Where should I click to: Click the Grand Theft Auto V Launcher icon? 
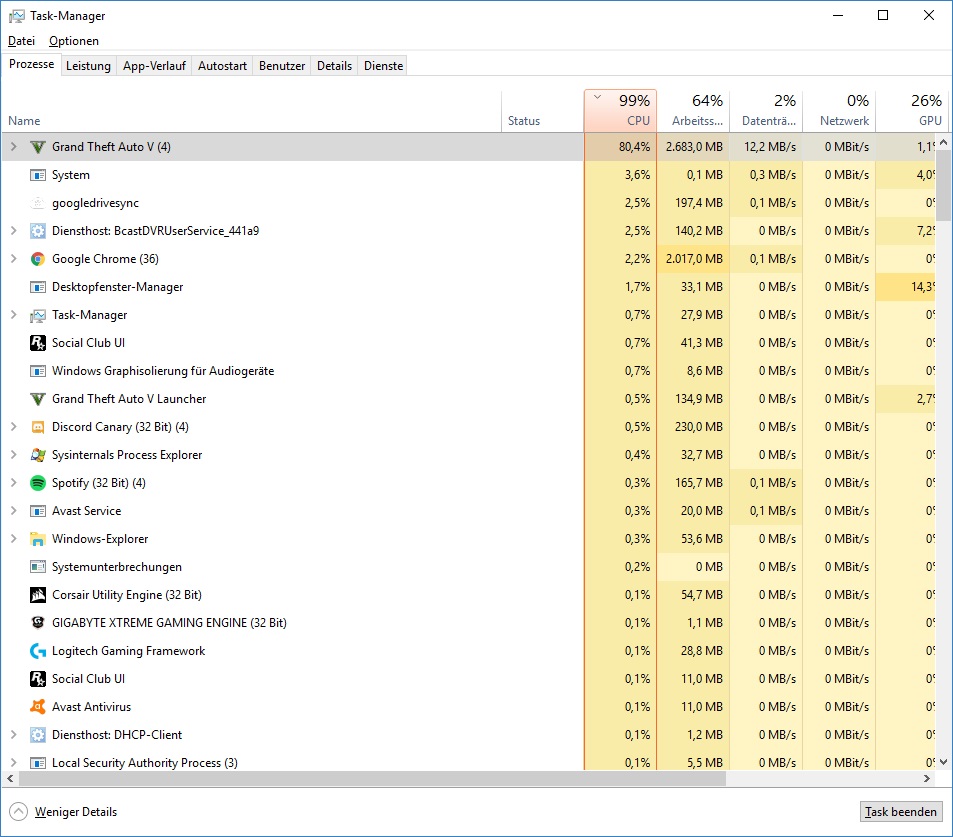pyautogui.click(x=38, y=399)
